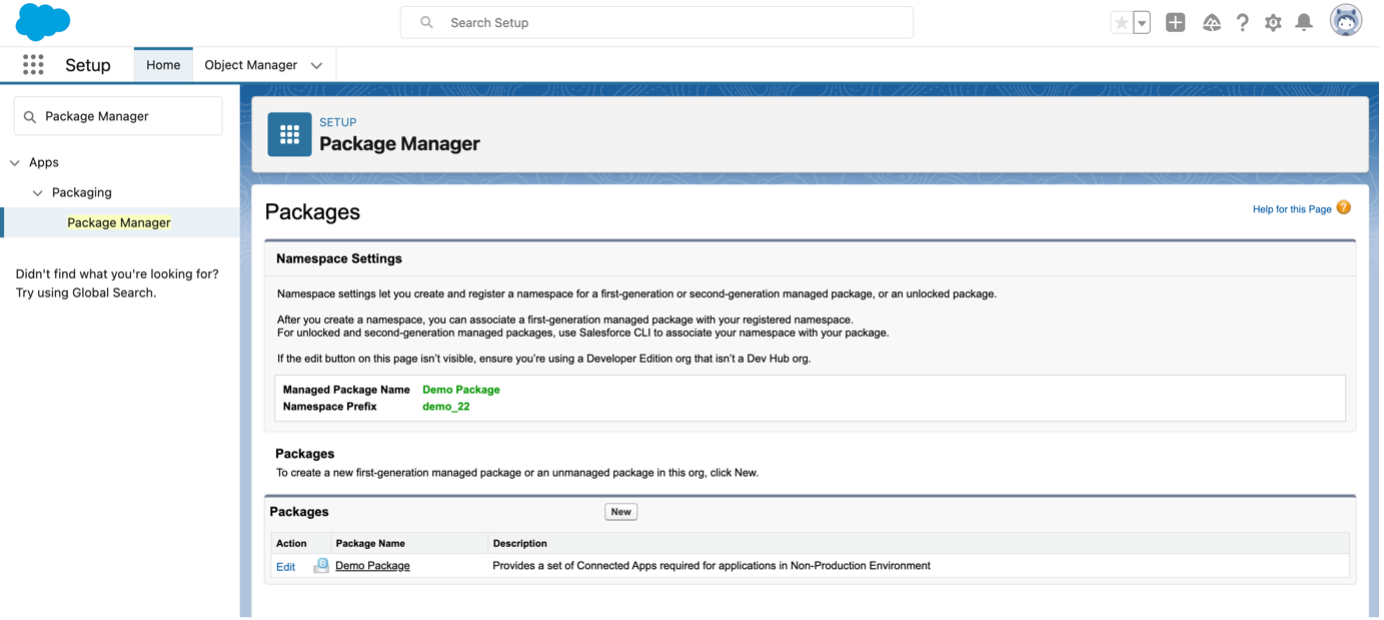The height and width of the screenshot is (620, 1384).
Task: Open the user profile avatar
Action: (1346, 21)
